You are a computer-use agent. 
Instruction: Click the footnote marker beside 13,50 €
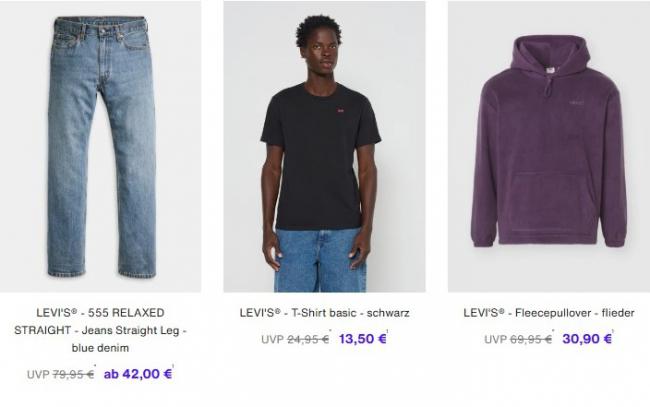pyautogui.click(x=387, y=331)
